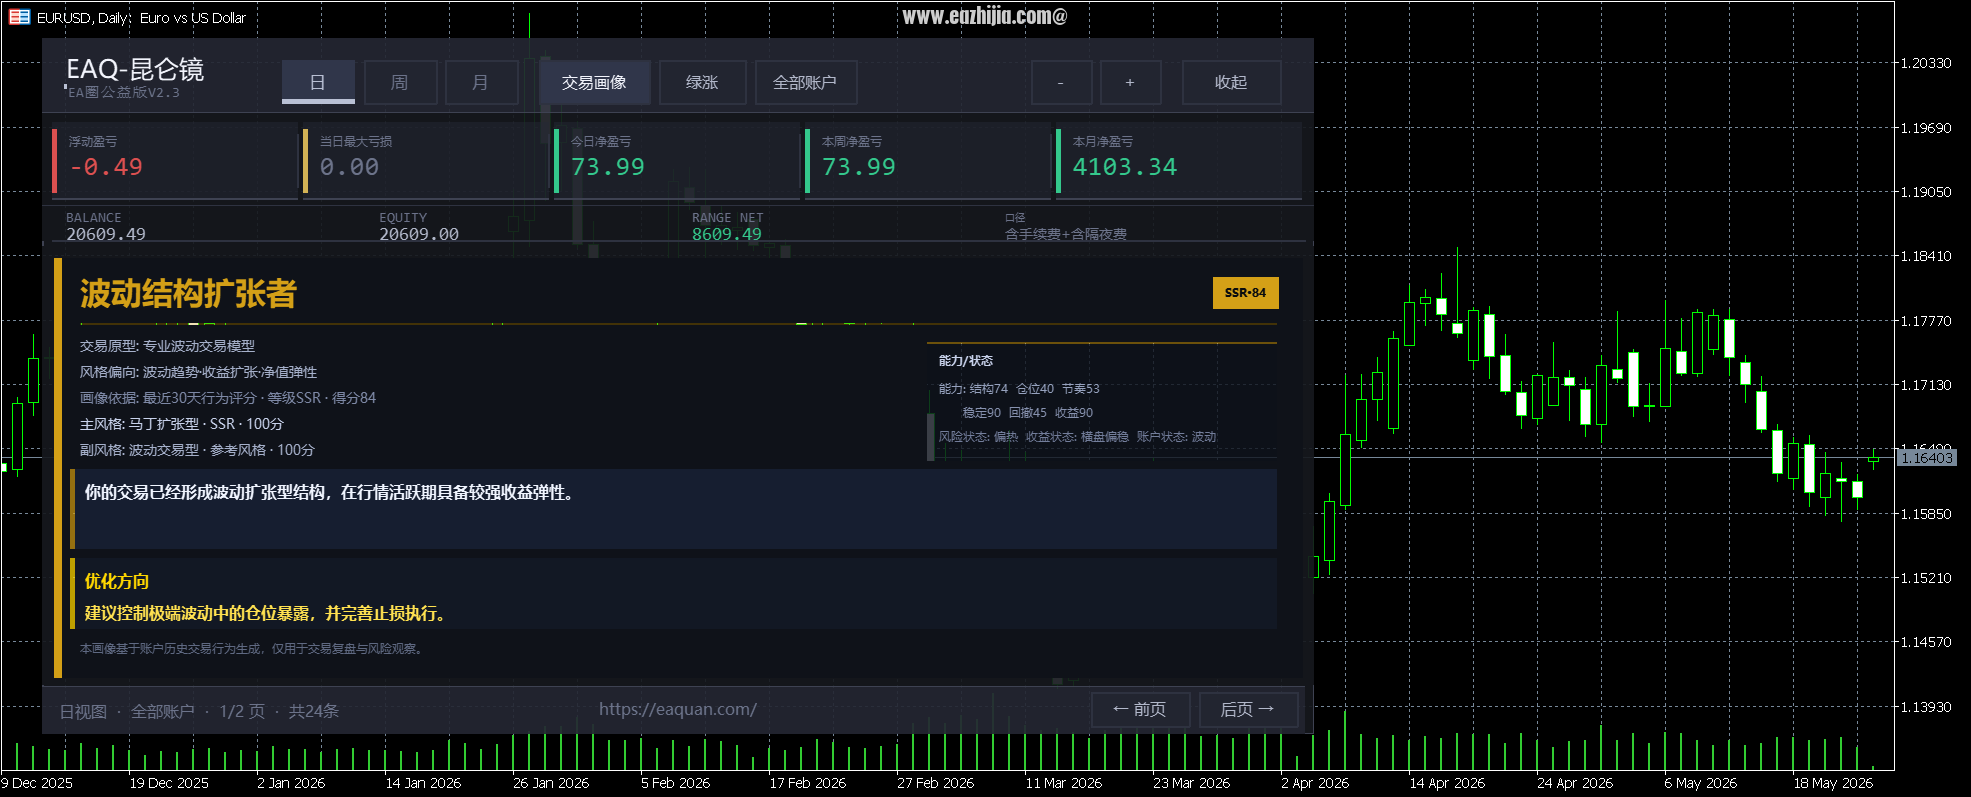The image size is (1971, 797).
Task: Select the 本月净盈亏 card showing 4103.34
Action: [x=1179, y=160]
